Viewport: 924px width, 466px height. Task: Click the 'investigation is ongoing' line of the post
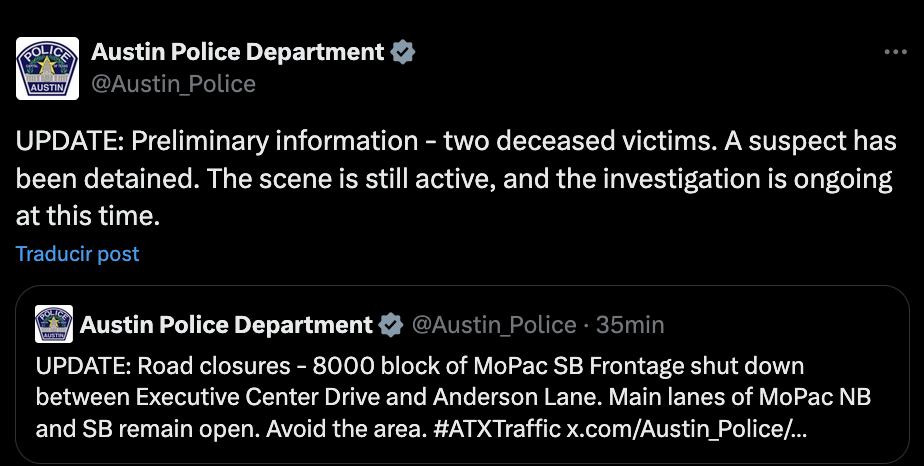tap(747, 179)
